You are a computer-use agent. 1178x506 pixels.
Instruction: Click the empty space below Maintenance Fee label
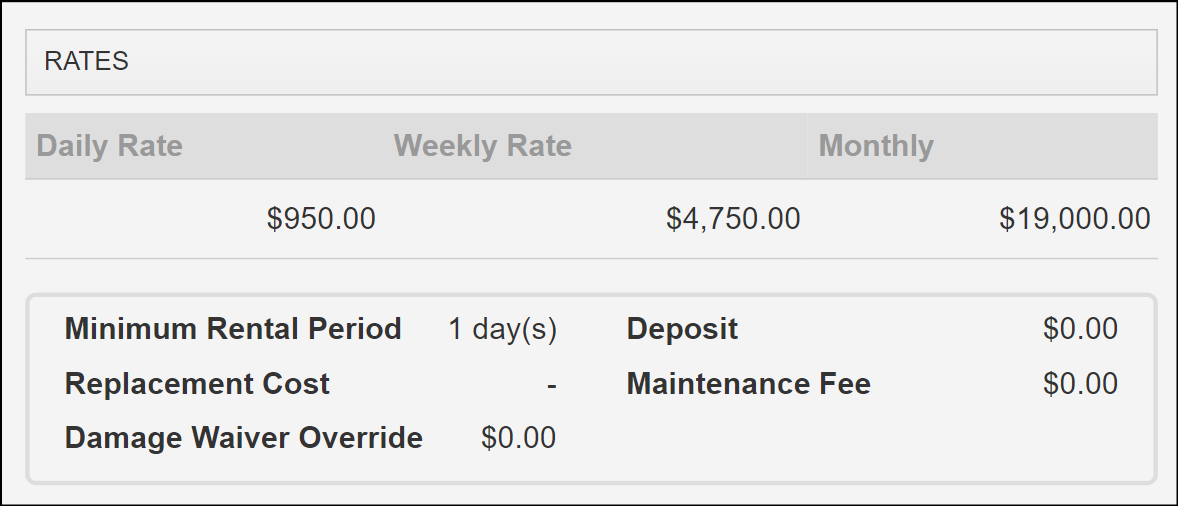pos(748,438)
